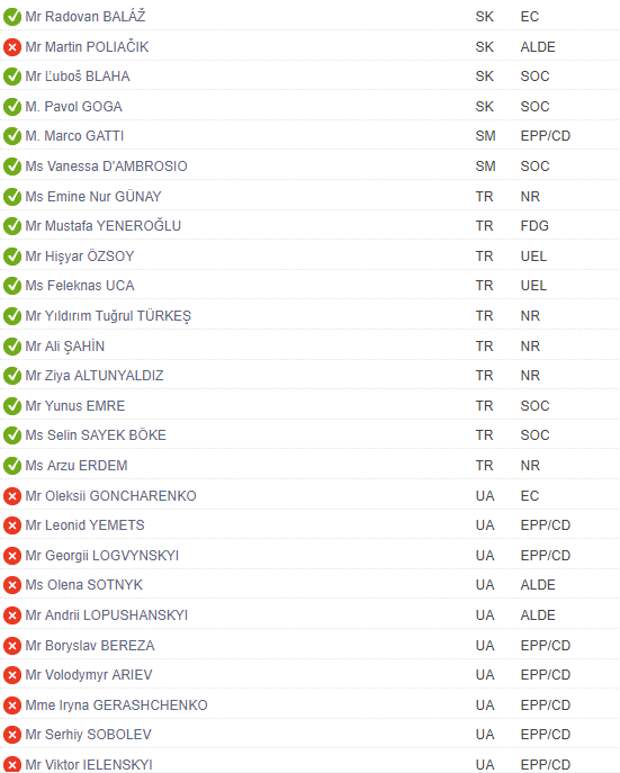This screenshot has height=773, width=620.
Task: Click red cross icon beside Oleksii GONCHARENKO
Action: [12, 496]
